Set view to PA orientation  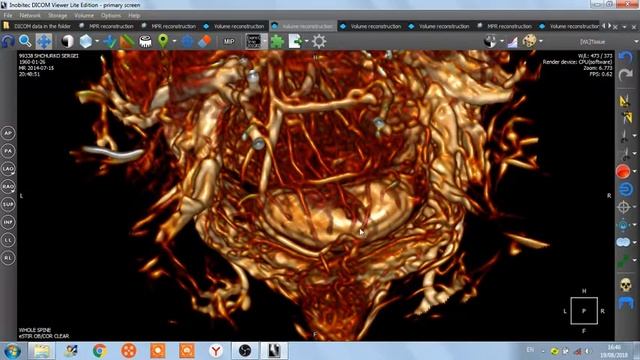coord(8,151)
